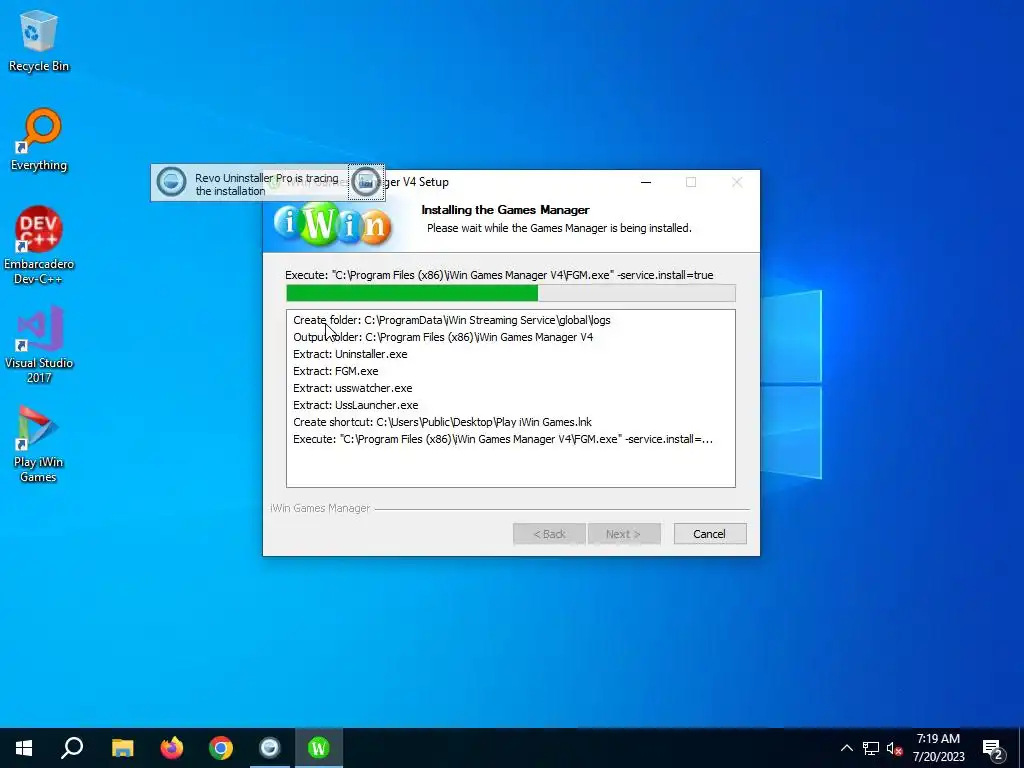Open the Windows Start menu
The image size is (1024, 768).
point(24,748)
